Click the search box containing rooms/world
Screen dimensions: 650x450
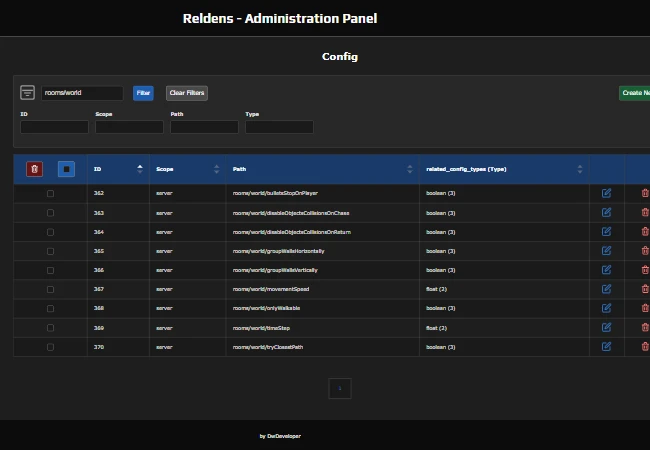tap(82, 93)
